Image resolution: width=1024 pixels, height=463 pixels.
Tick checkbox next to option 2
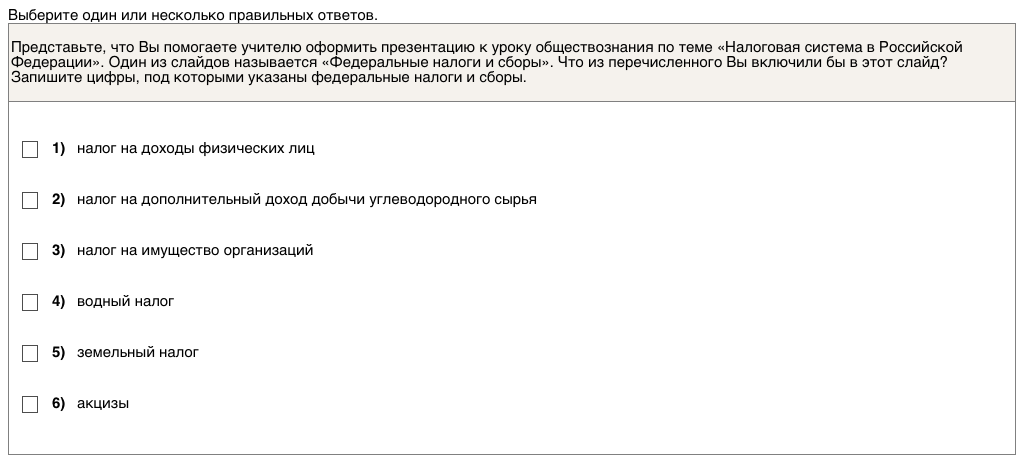pyautogui.click(x=30, y=200)
